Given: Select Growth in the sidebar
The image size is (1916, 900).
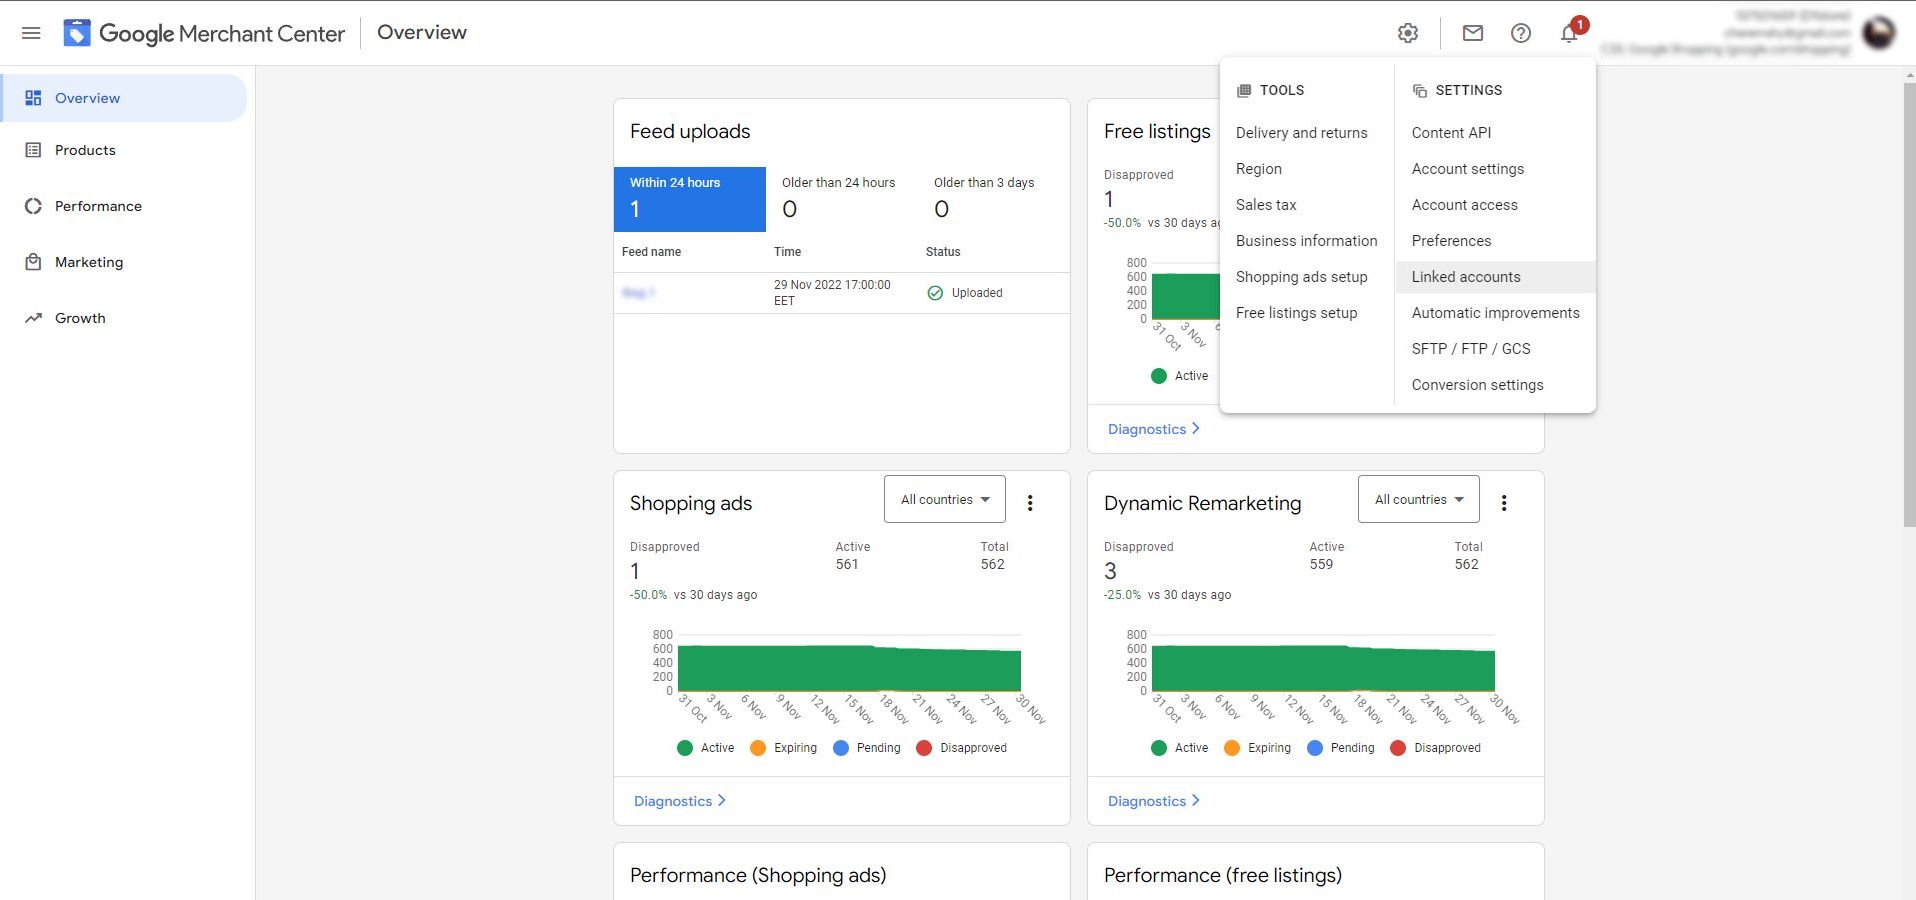Looking at the screenshot, I should [79, 318].
